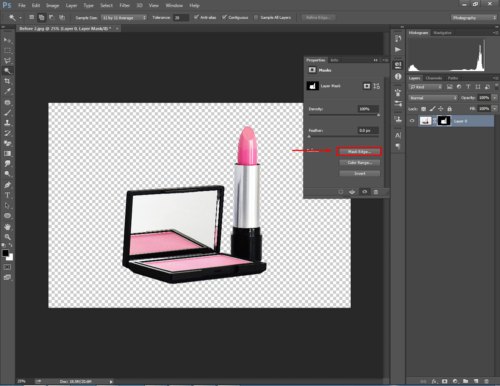Select the Hand tool
Screen dimensions: 500x386
[x=7, y=227]
